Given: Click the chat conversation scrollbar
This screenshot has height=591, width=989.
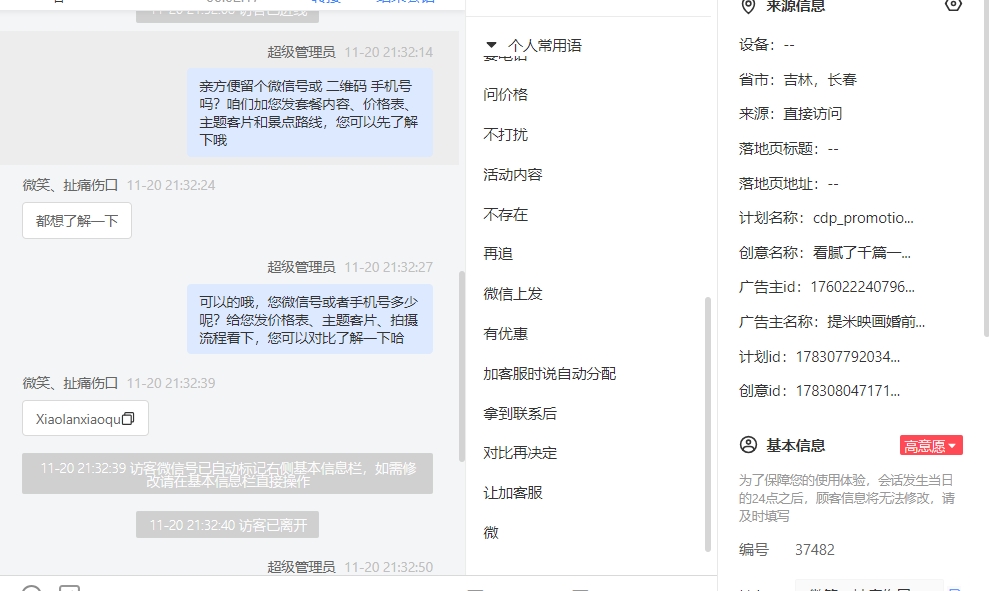Looking at the screenshot, I should [x=462, y=366].
